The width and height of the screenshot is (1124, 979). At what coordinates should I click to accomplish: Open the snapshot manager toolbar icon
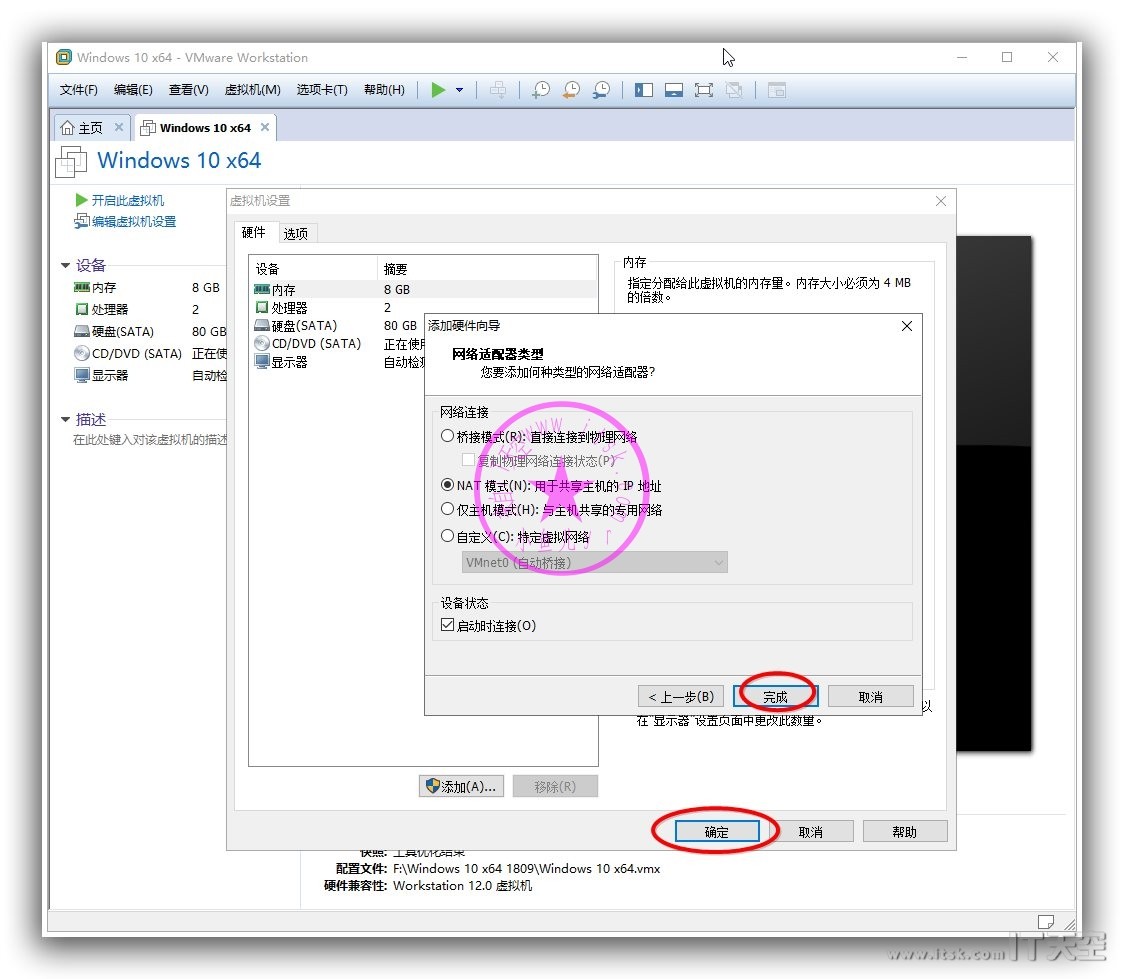click(601, 90)
